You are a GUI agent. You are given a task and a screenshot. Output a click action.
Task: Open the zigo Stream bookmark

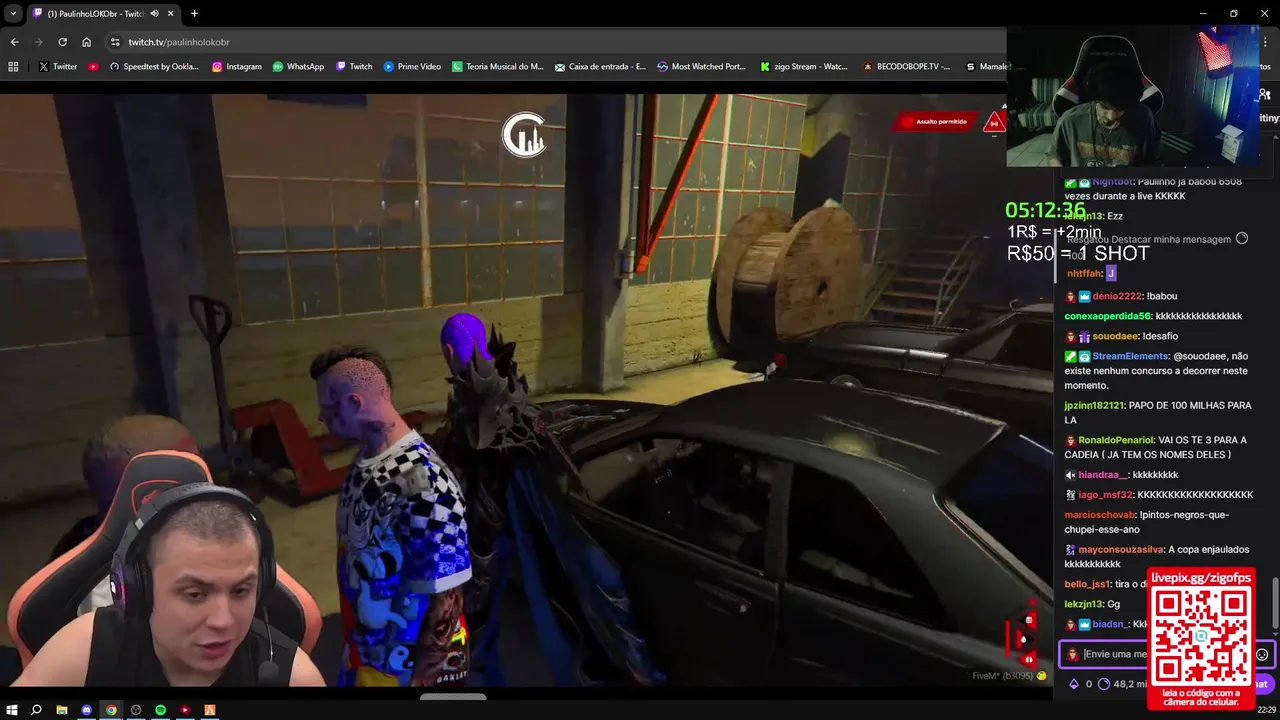(804, 67)
